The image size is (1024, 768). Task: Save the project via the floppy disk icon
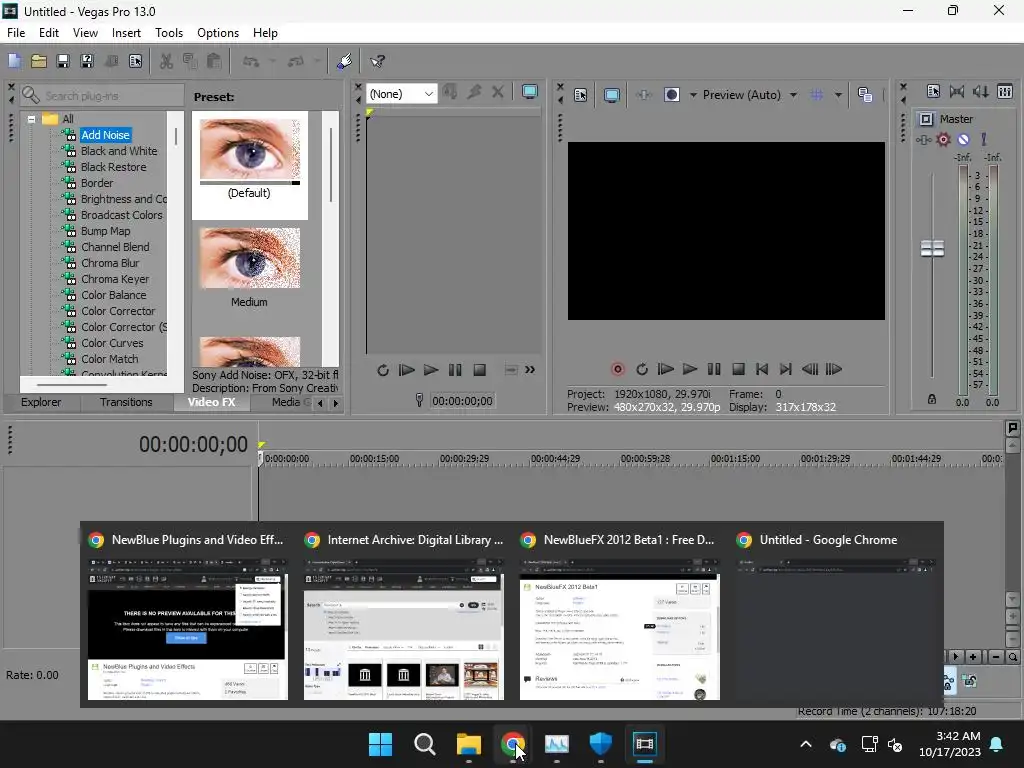click(x=63, y=61)
